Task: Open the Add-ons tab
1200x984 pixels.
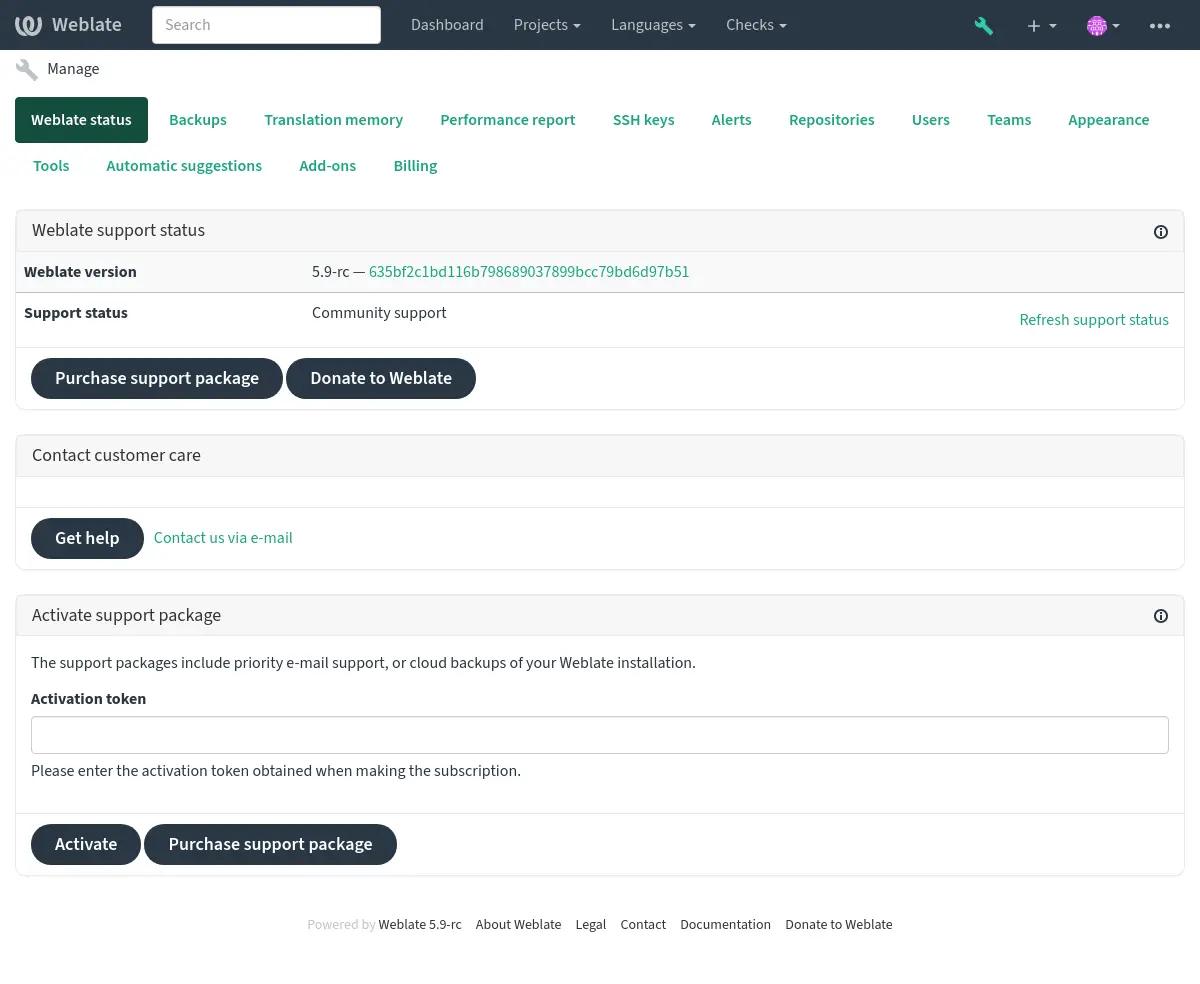Action: 328,166
